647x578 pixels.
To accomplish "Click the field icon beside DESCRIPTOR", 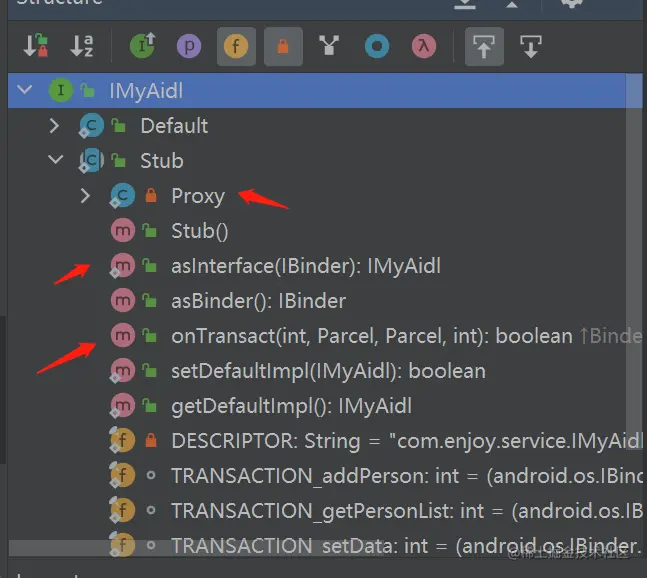I will 123,441.
